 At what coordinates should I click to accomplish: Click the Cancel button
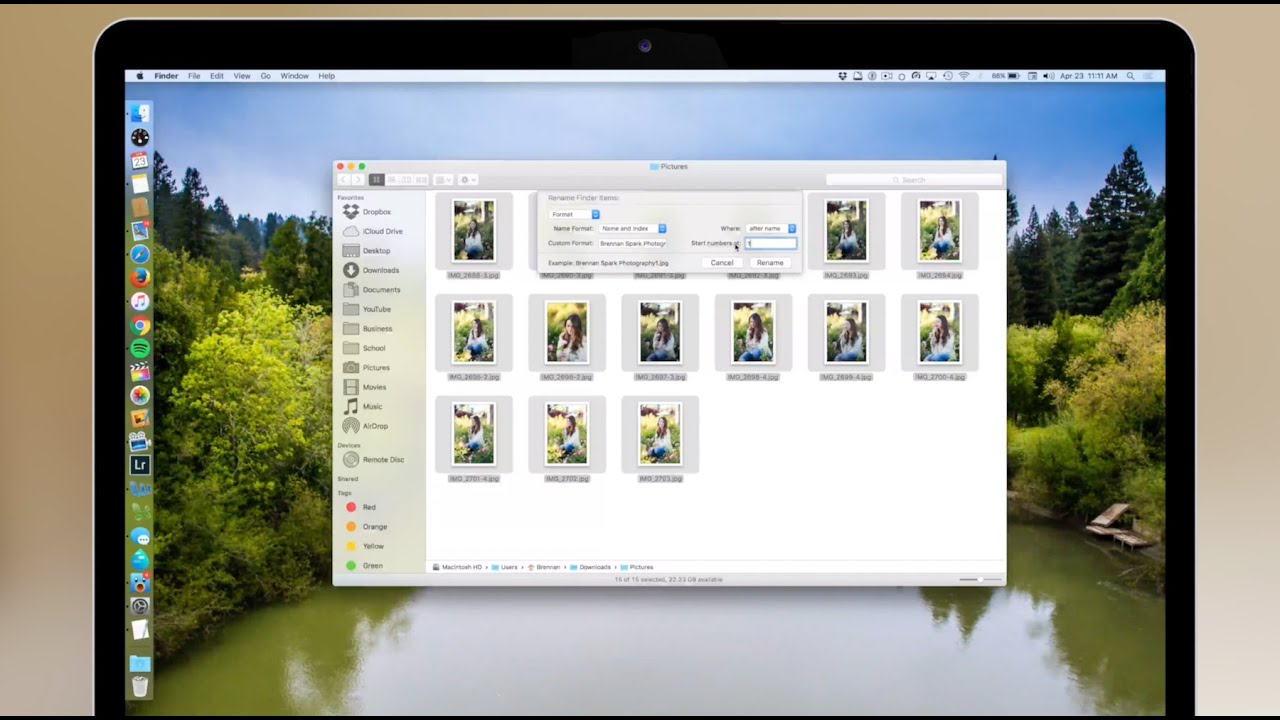722,263
